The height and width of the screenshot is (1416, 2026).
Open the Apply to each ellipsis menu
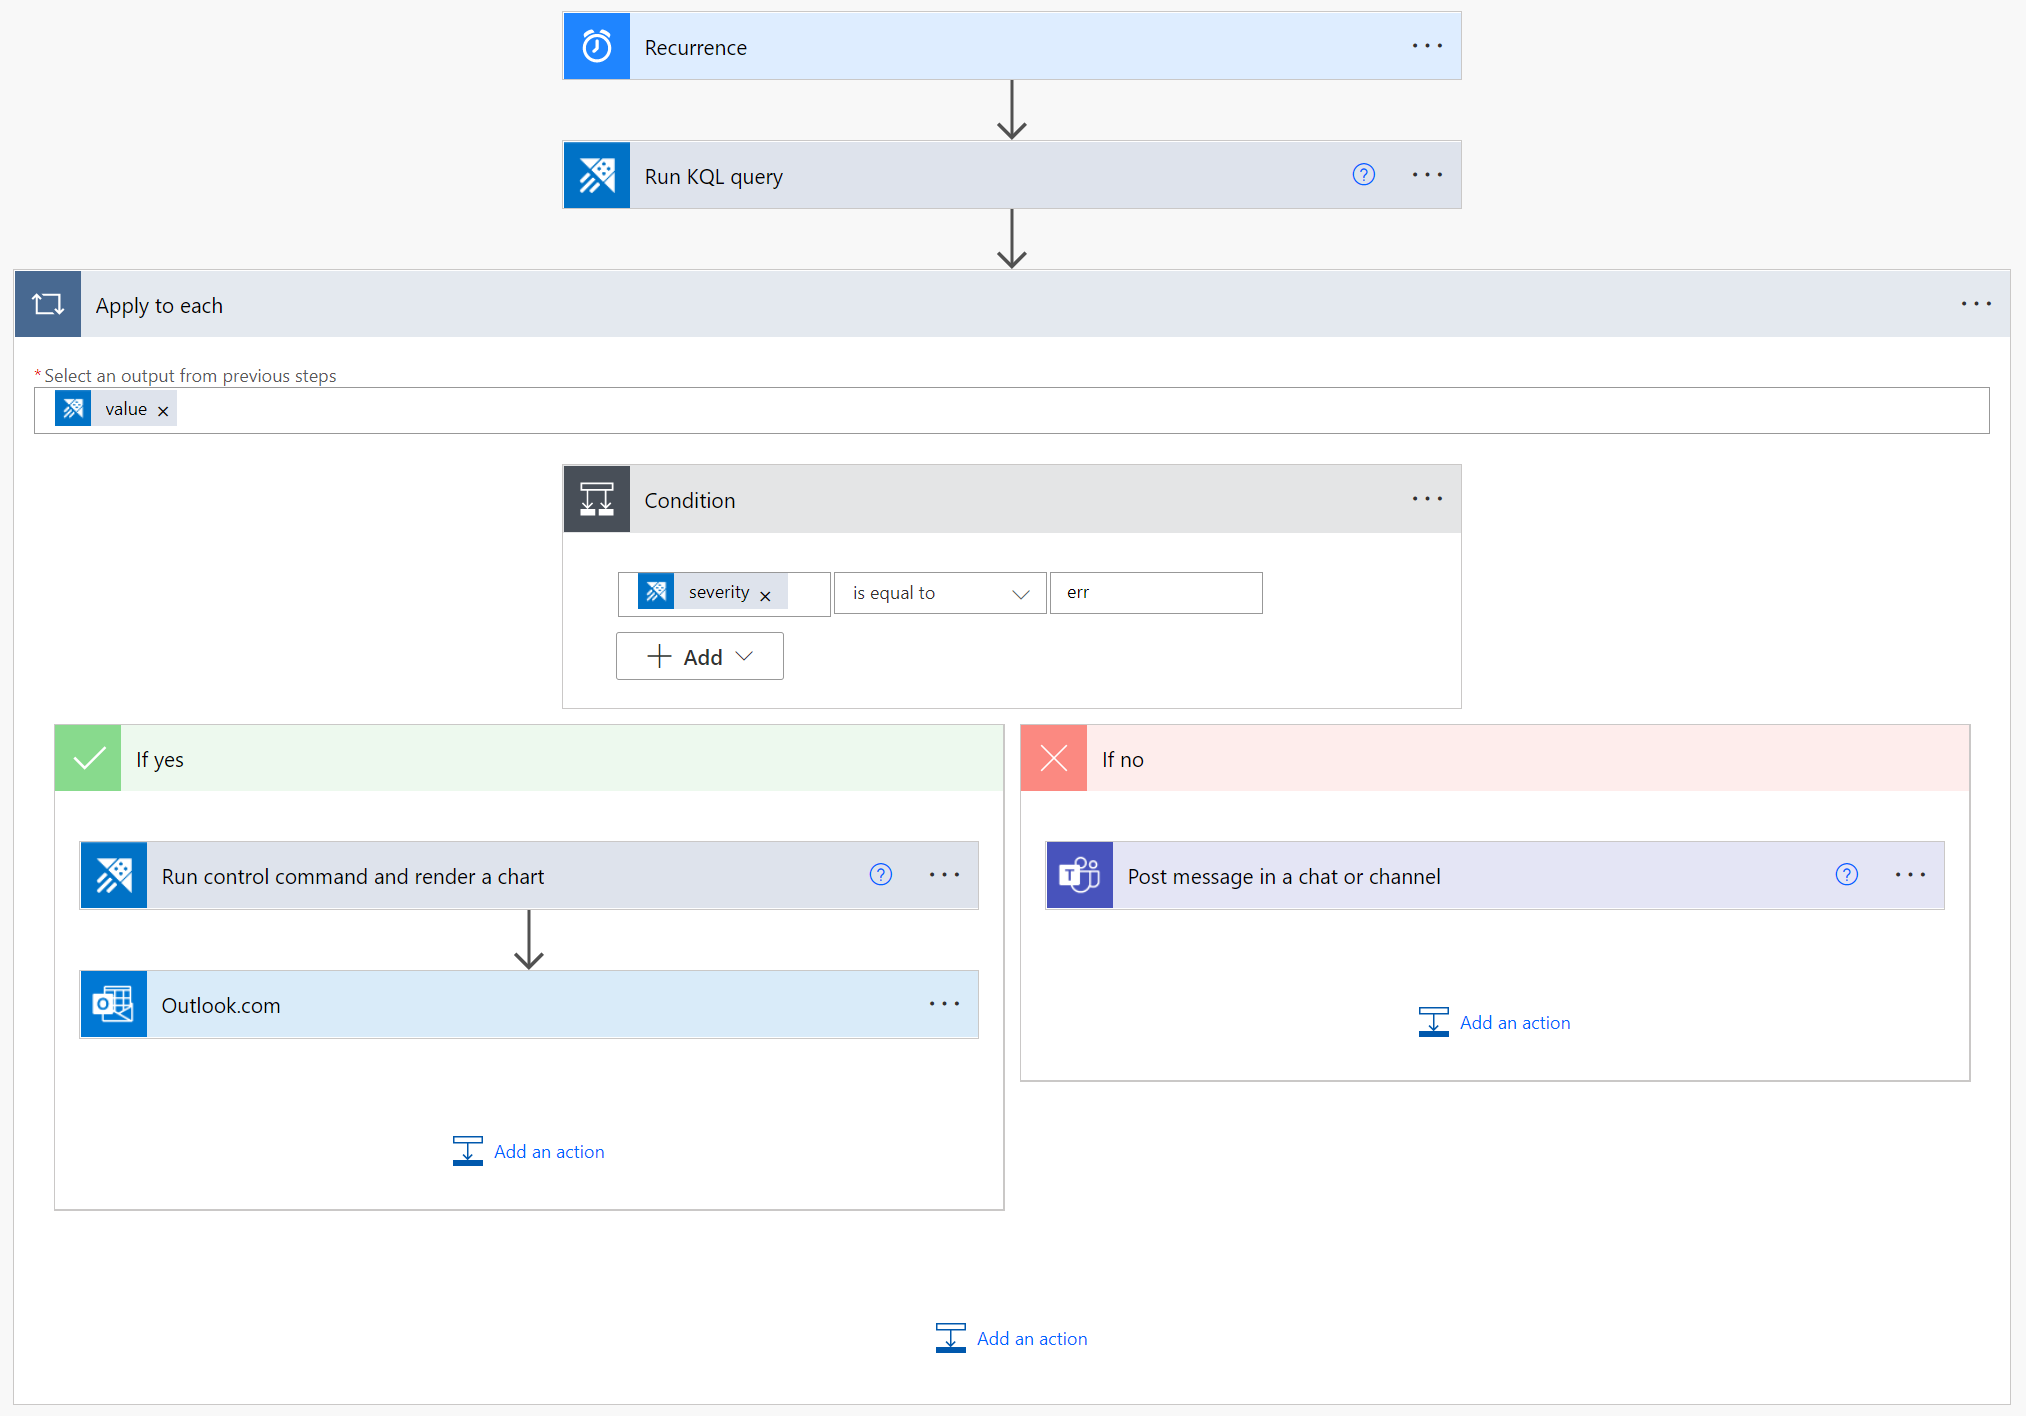pyautogui.click(x=1975, y=304)
